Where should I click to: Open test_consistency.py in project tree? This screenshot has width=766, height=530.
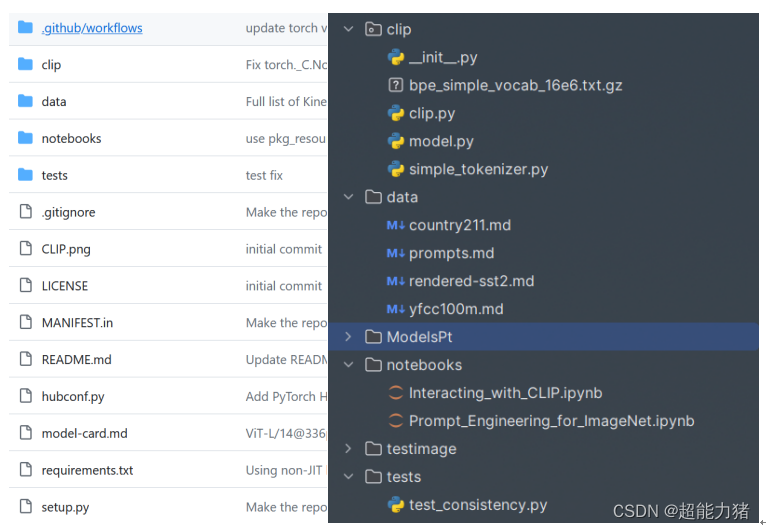pos(478,505)
